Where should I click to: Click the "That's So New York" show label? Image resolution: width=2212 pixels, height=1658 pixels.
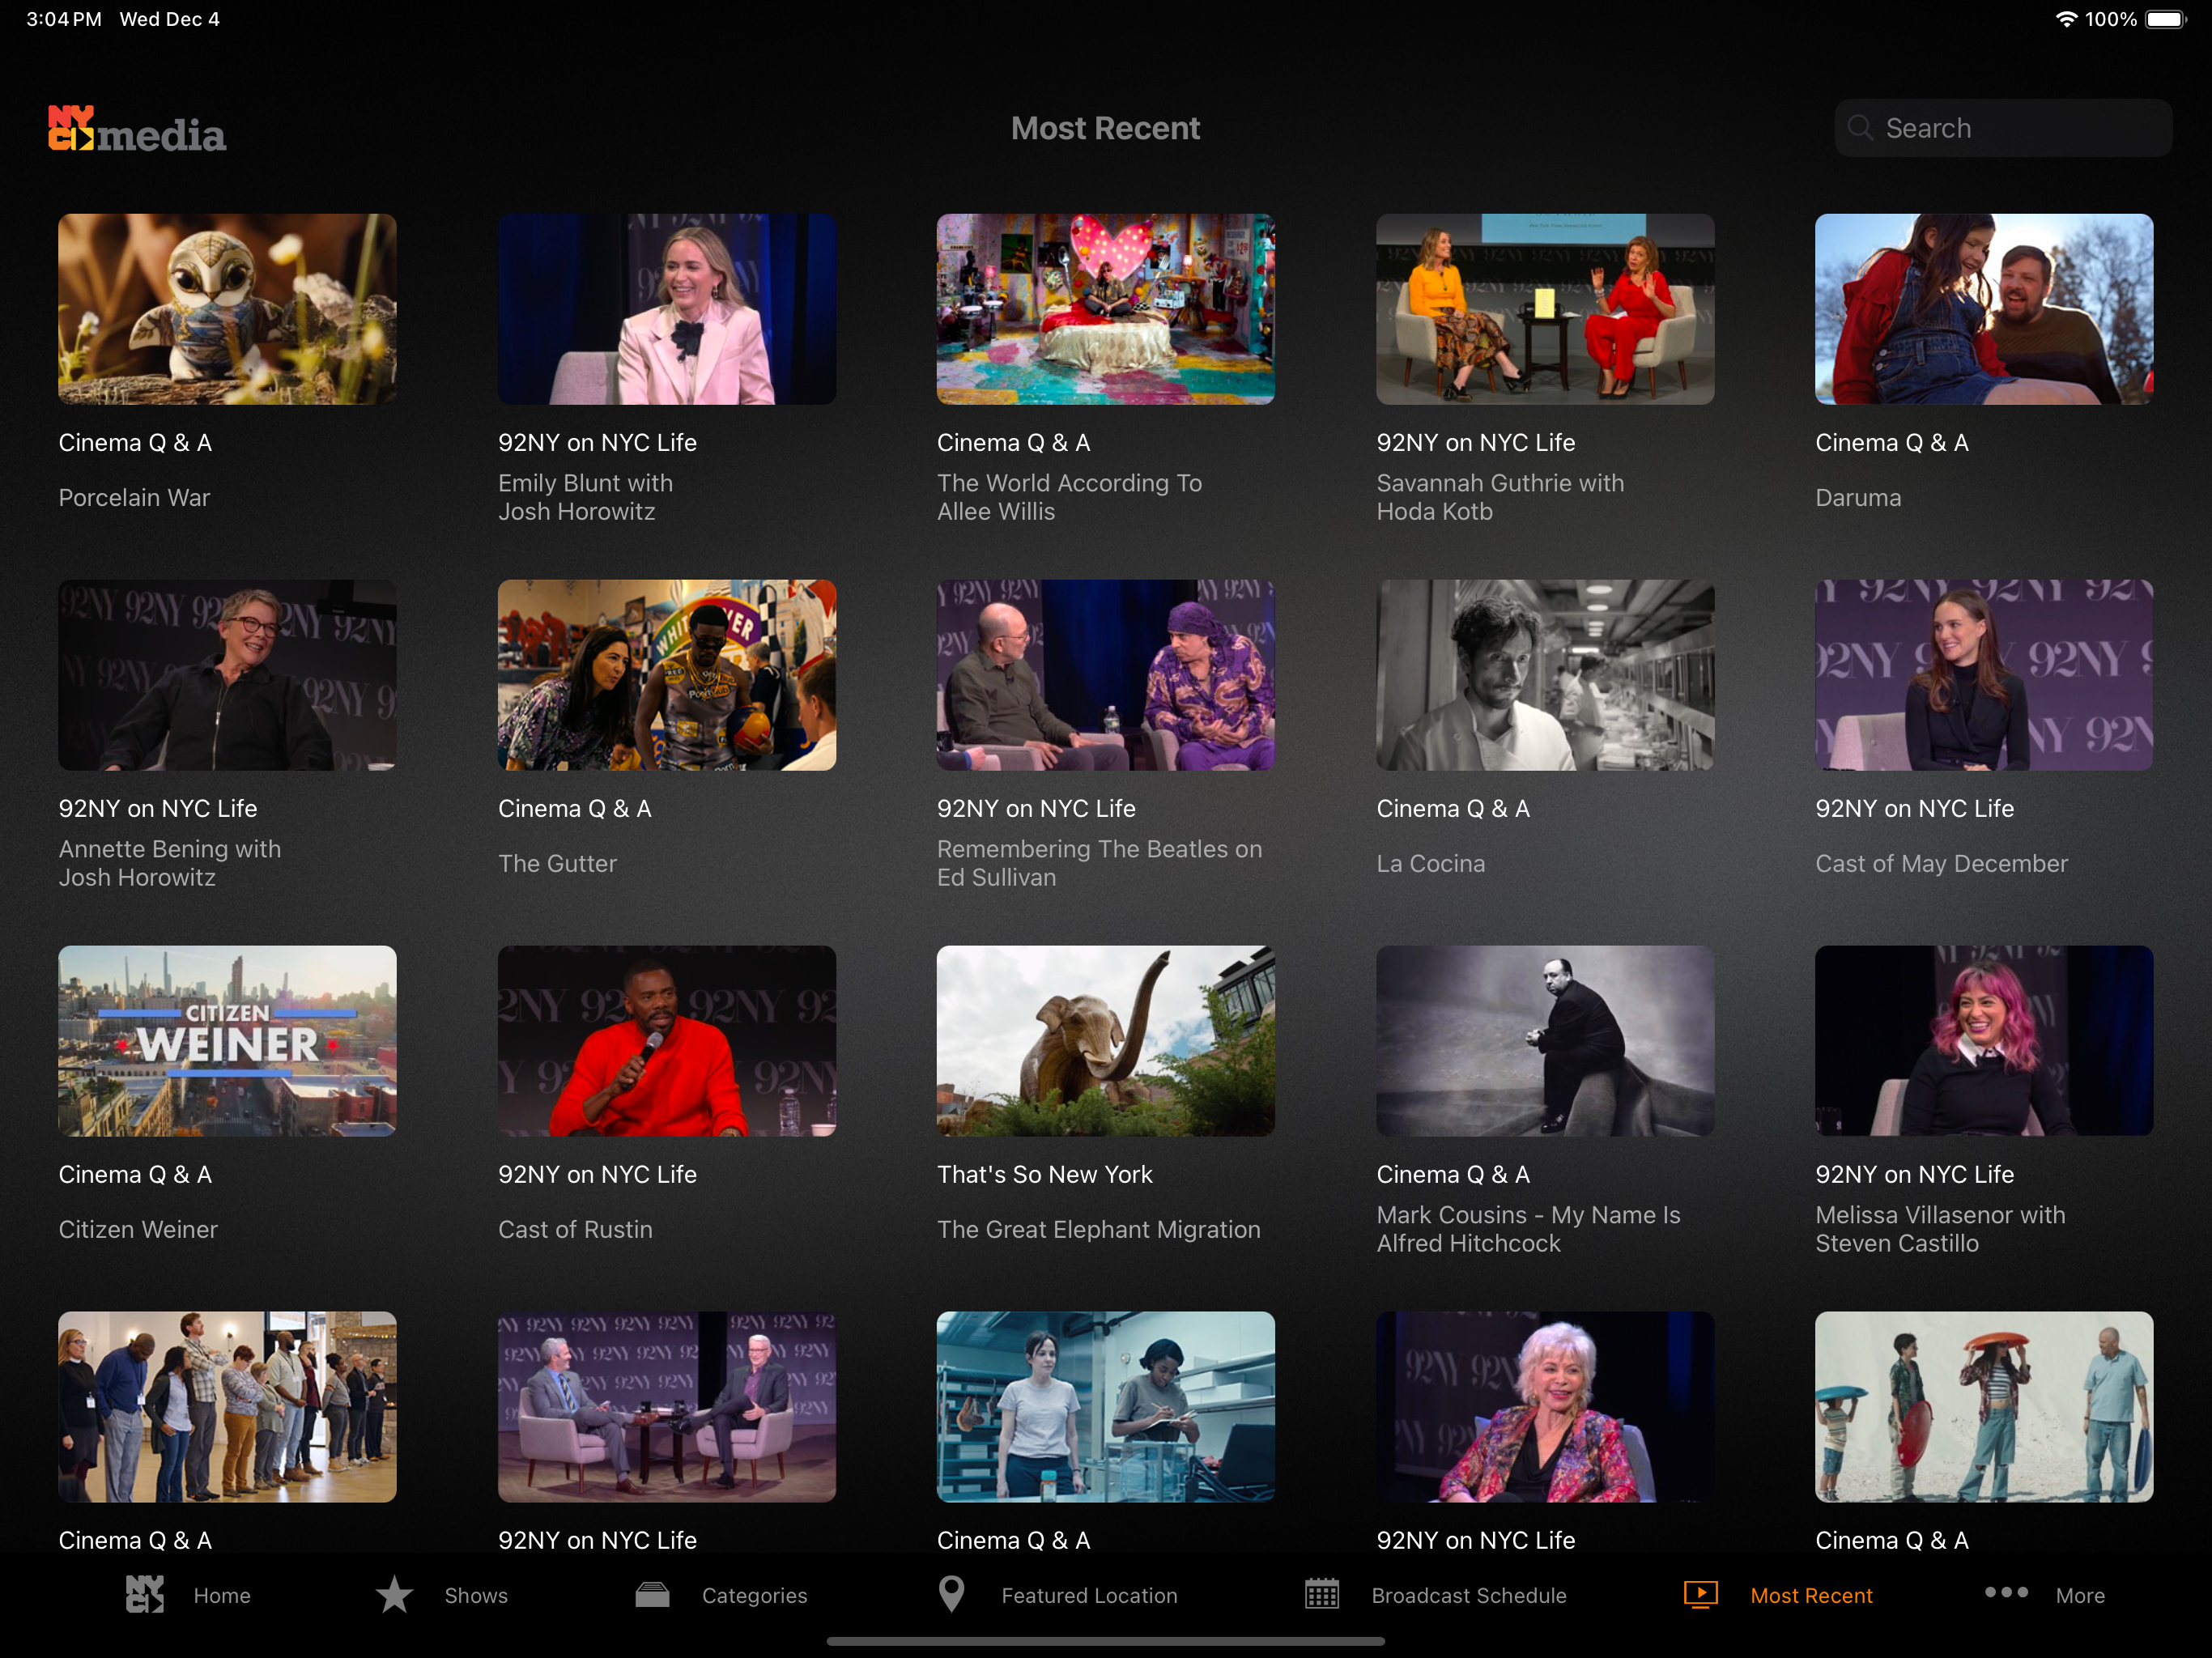1044,1175
